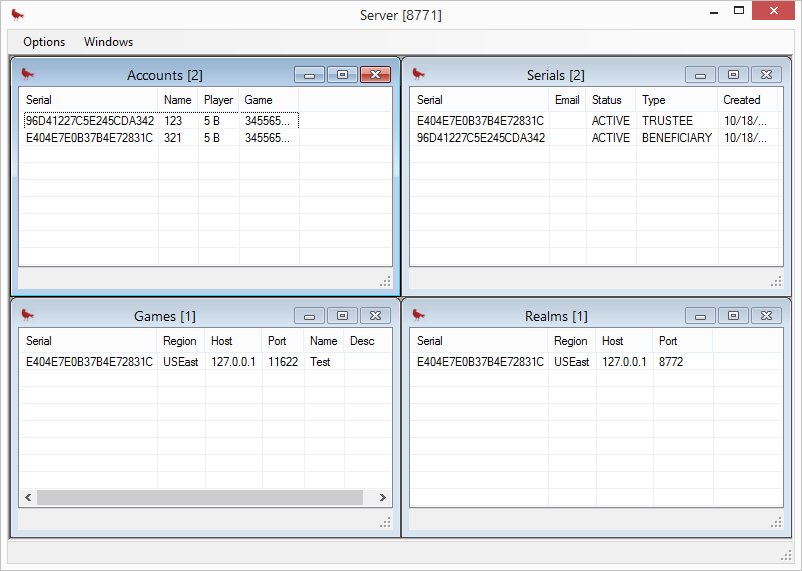Close the Realms window

pos(766,316)
